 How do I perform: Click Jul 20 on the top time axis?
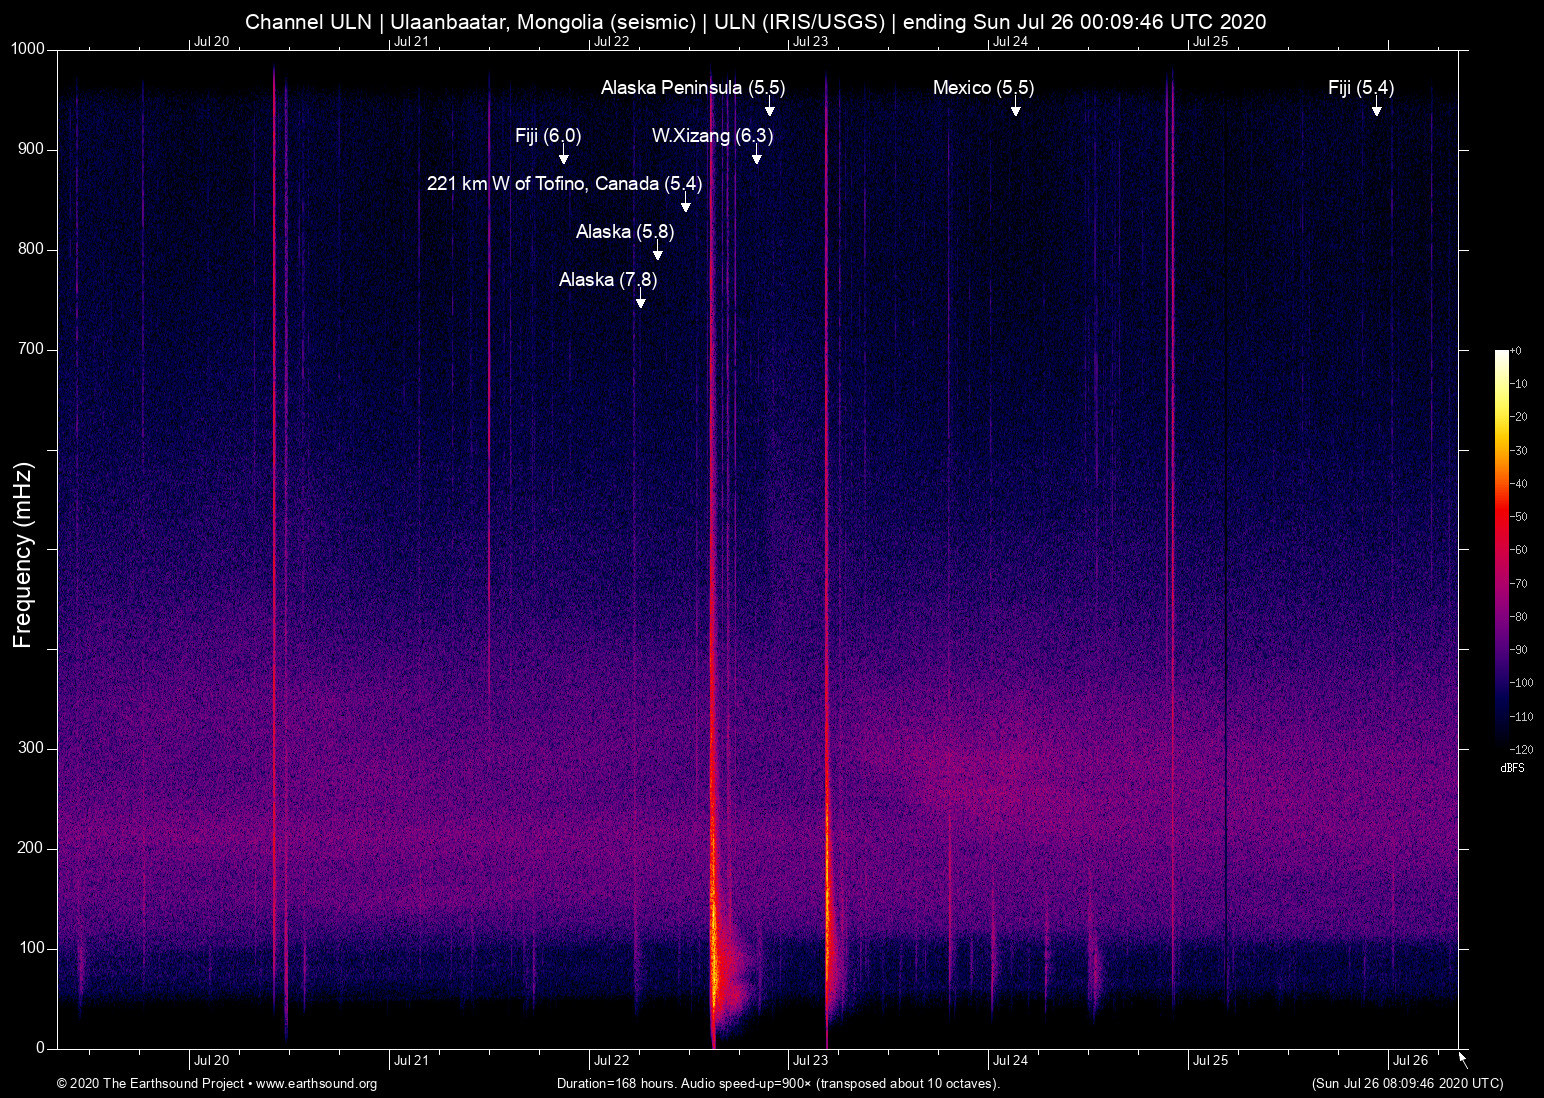pos(211,41)
